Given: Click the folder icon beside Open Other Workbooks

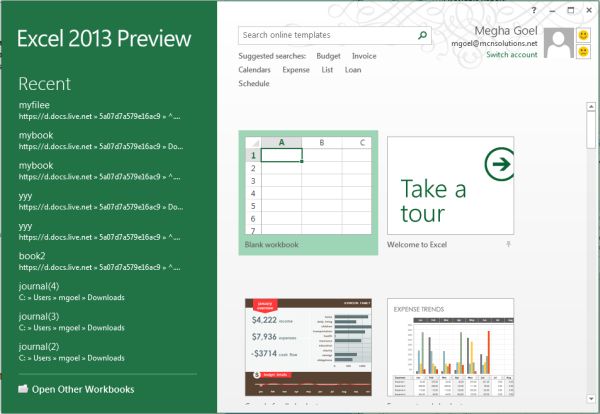Looking at the screenshot, I should pos(23,389).
